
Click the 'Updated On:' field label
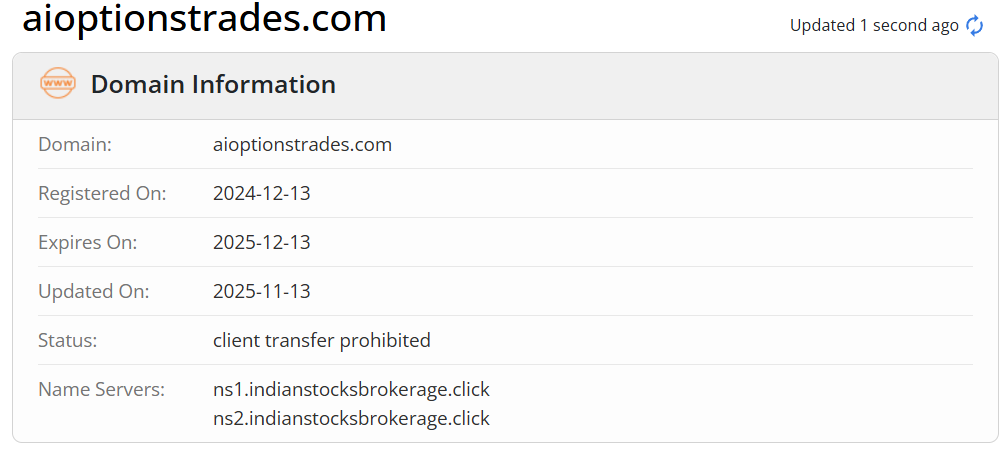coord(94,292)
